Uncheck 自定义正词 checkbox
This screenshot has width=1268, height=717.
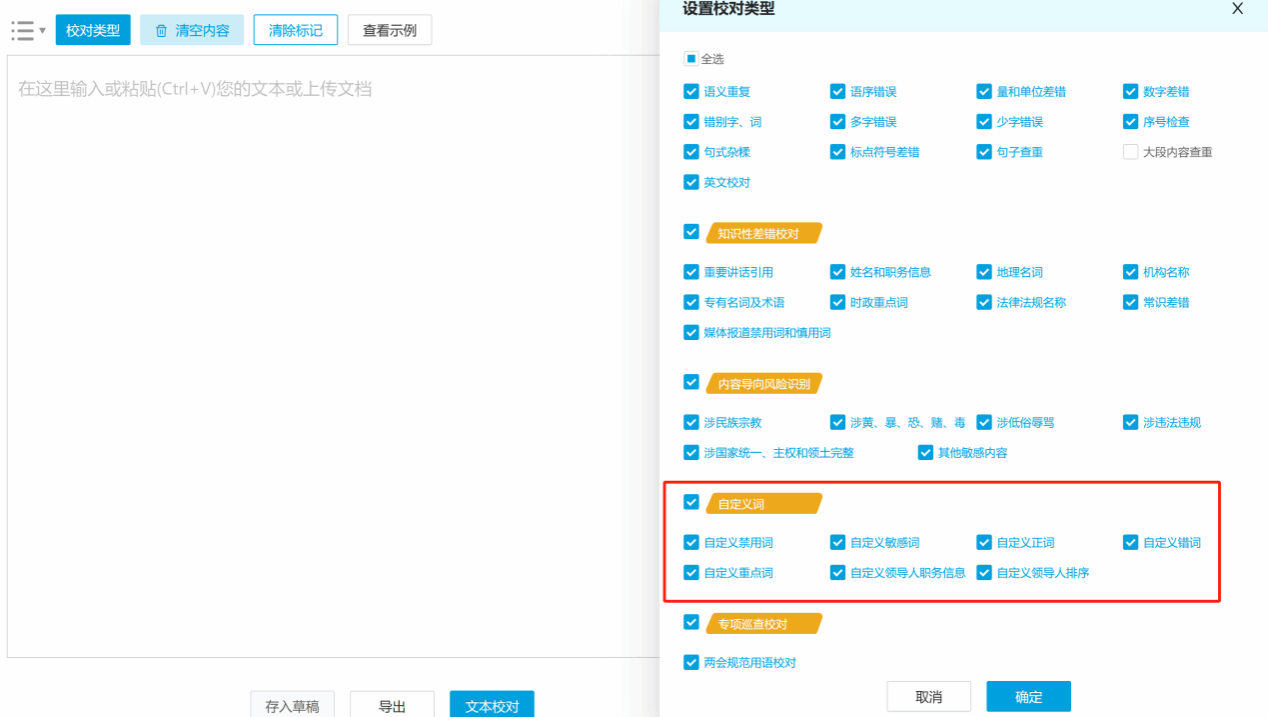pos(984,543)
